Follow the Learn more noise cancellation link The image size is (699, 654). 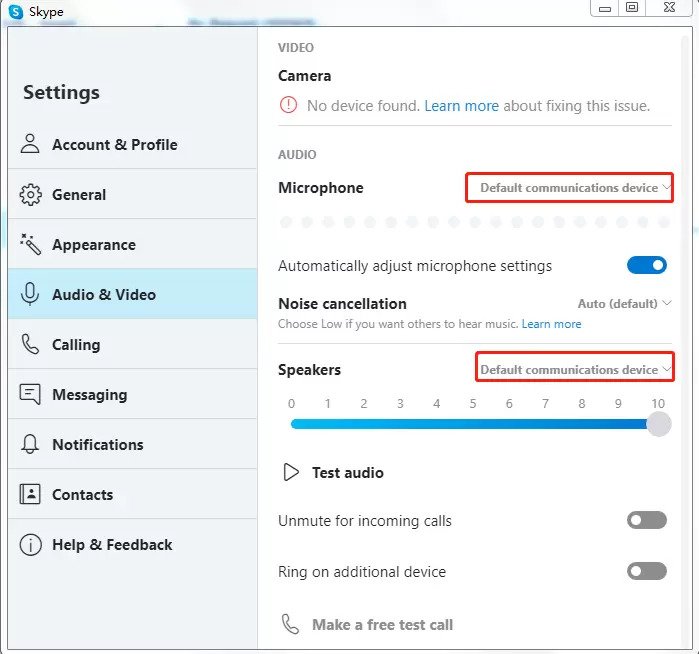point(551,324)
